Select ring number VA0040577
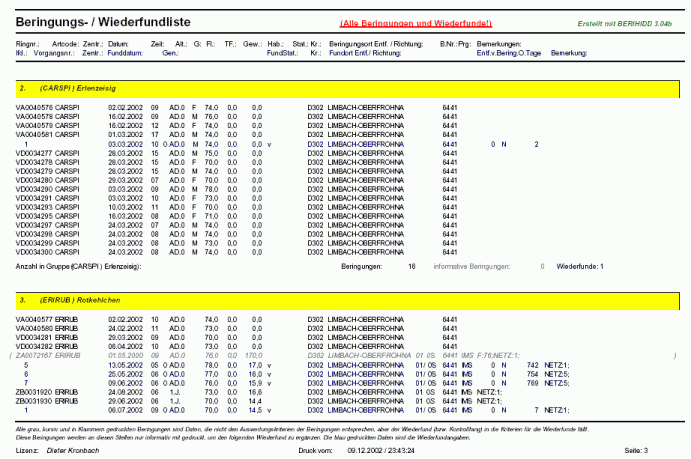Viewport: 691px width, 459px height. click(34, 319)
